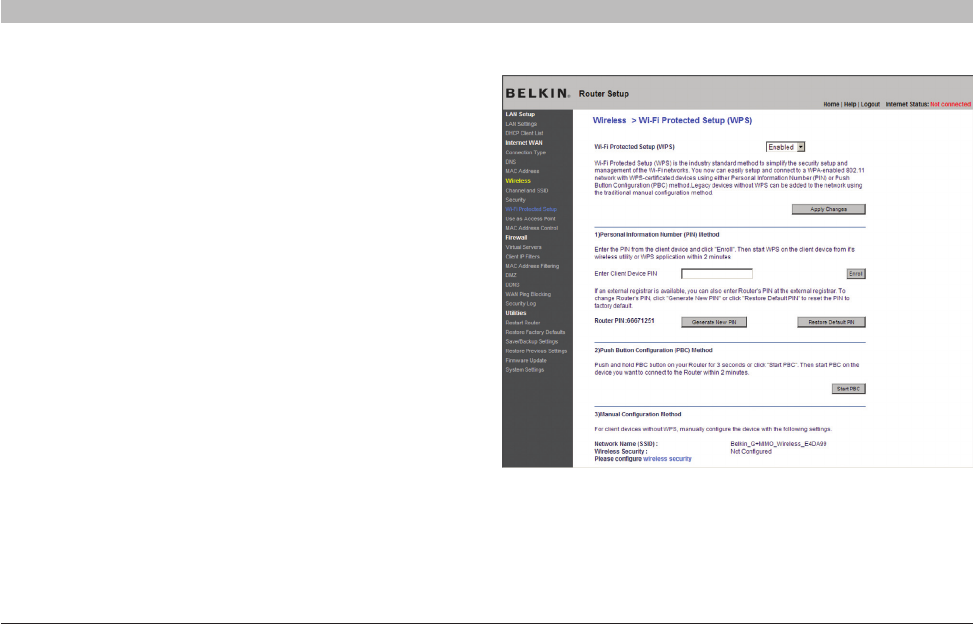Open the DMZ sidebar entry

[511, 275]
